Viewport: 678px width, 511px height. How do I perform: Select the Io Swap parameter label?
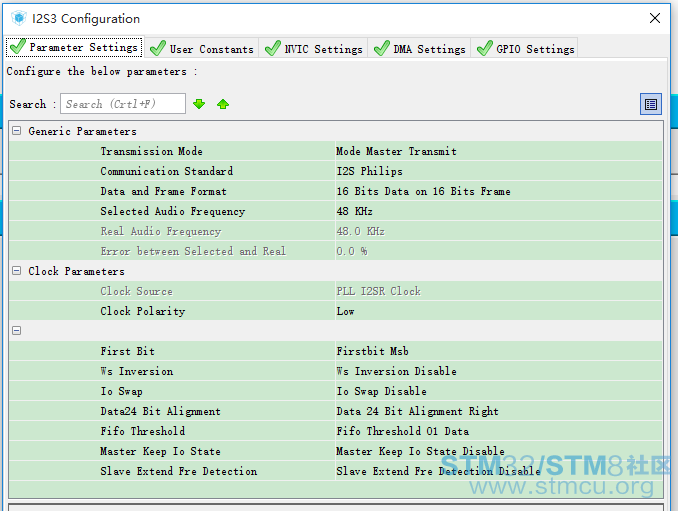(x=121, y=391)
